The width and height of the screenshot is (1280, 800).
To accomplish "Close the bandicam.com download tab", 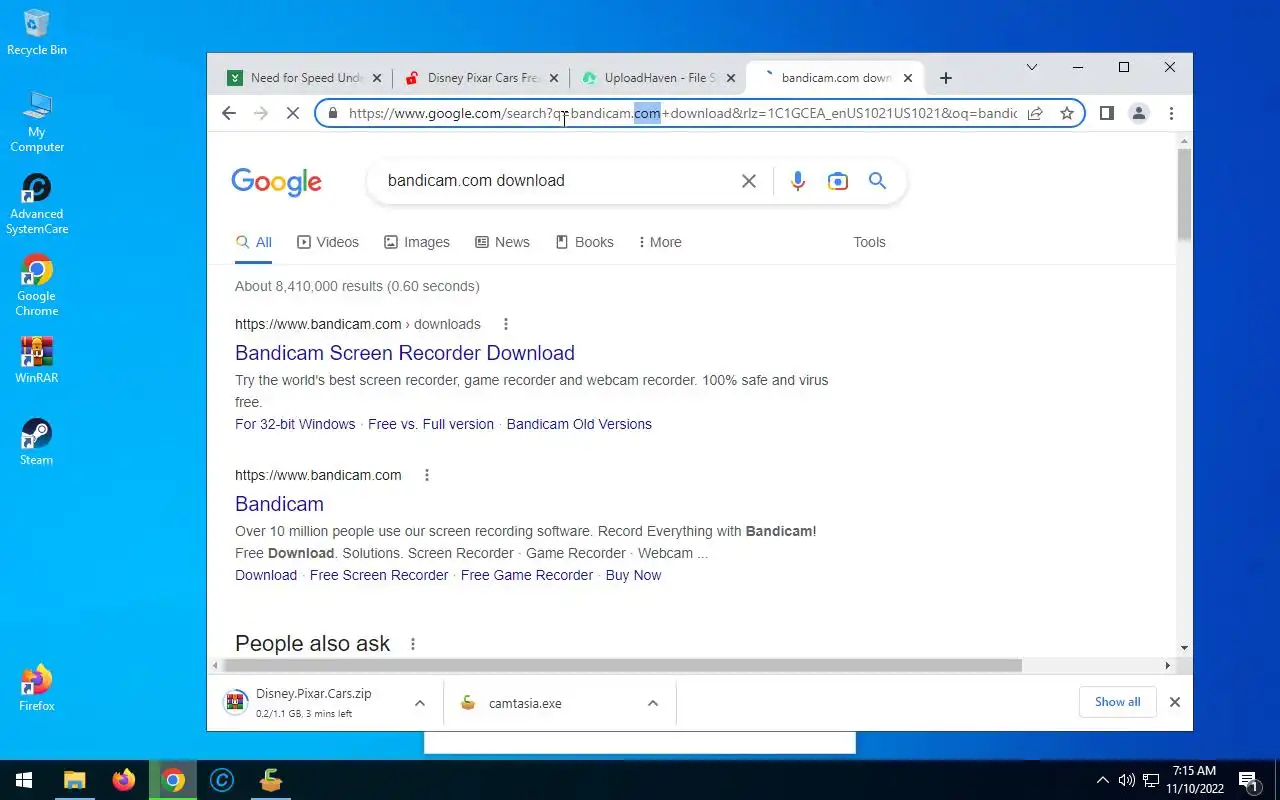I will [908, 78].
